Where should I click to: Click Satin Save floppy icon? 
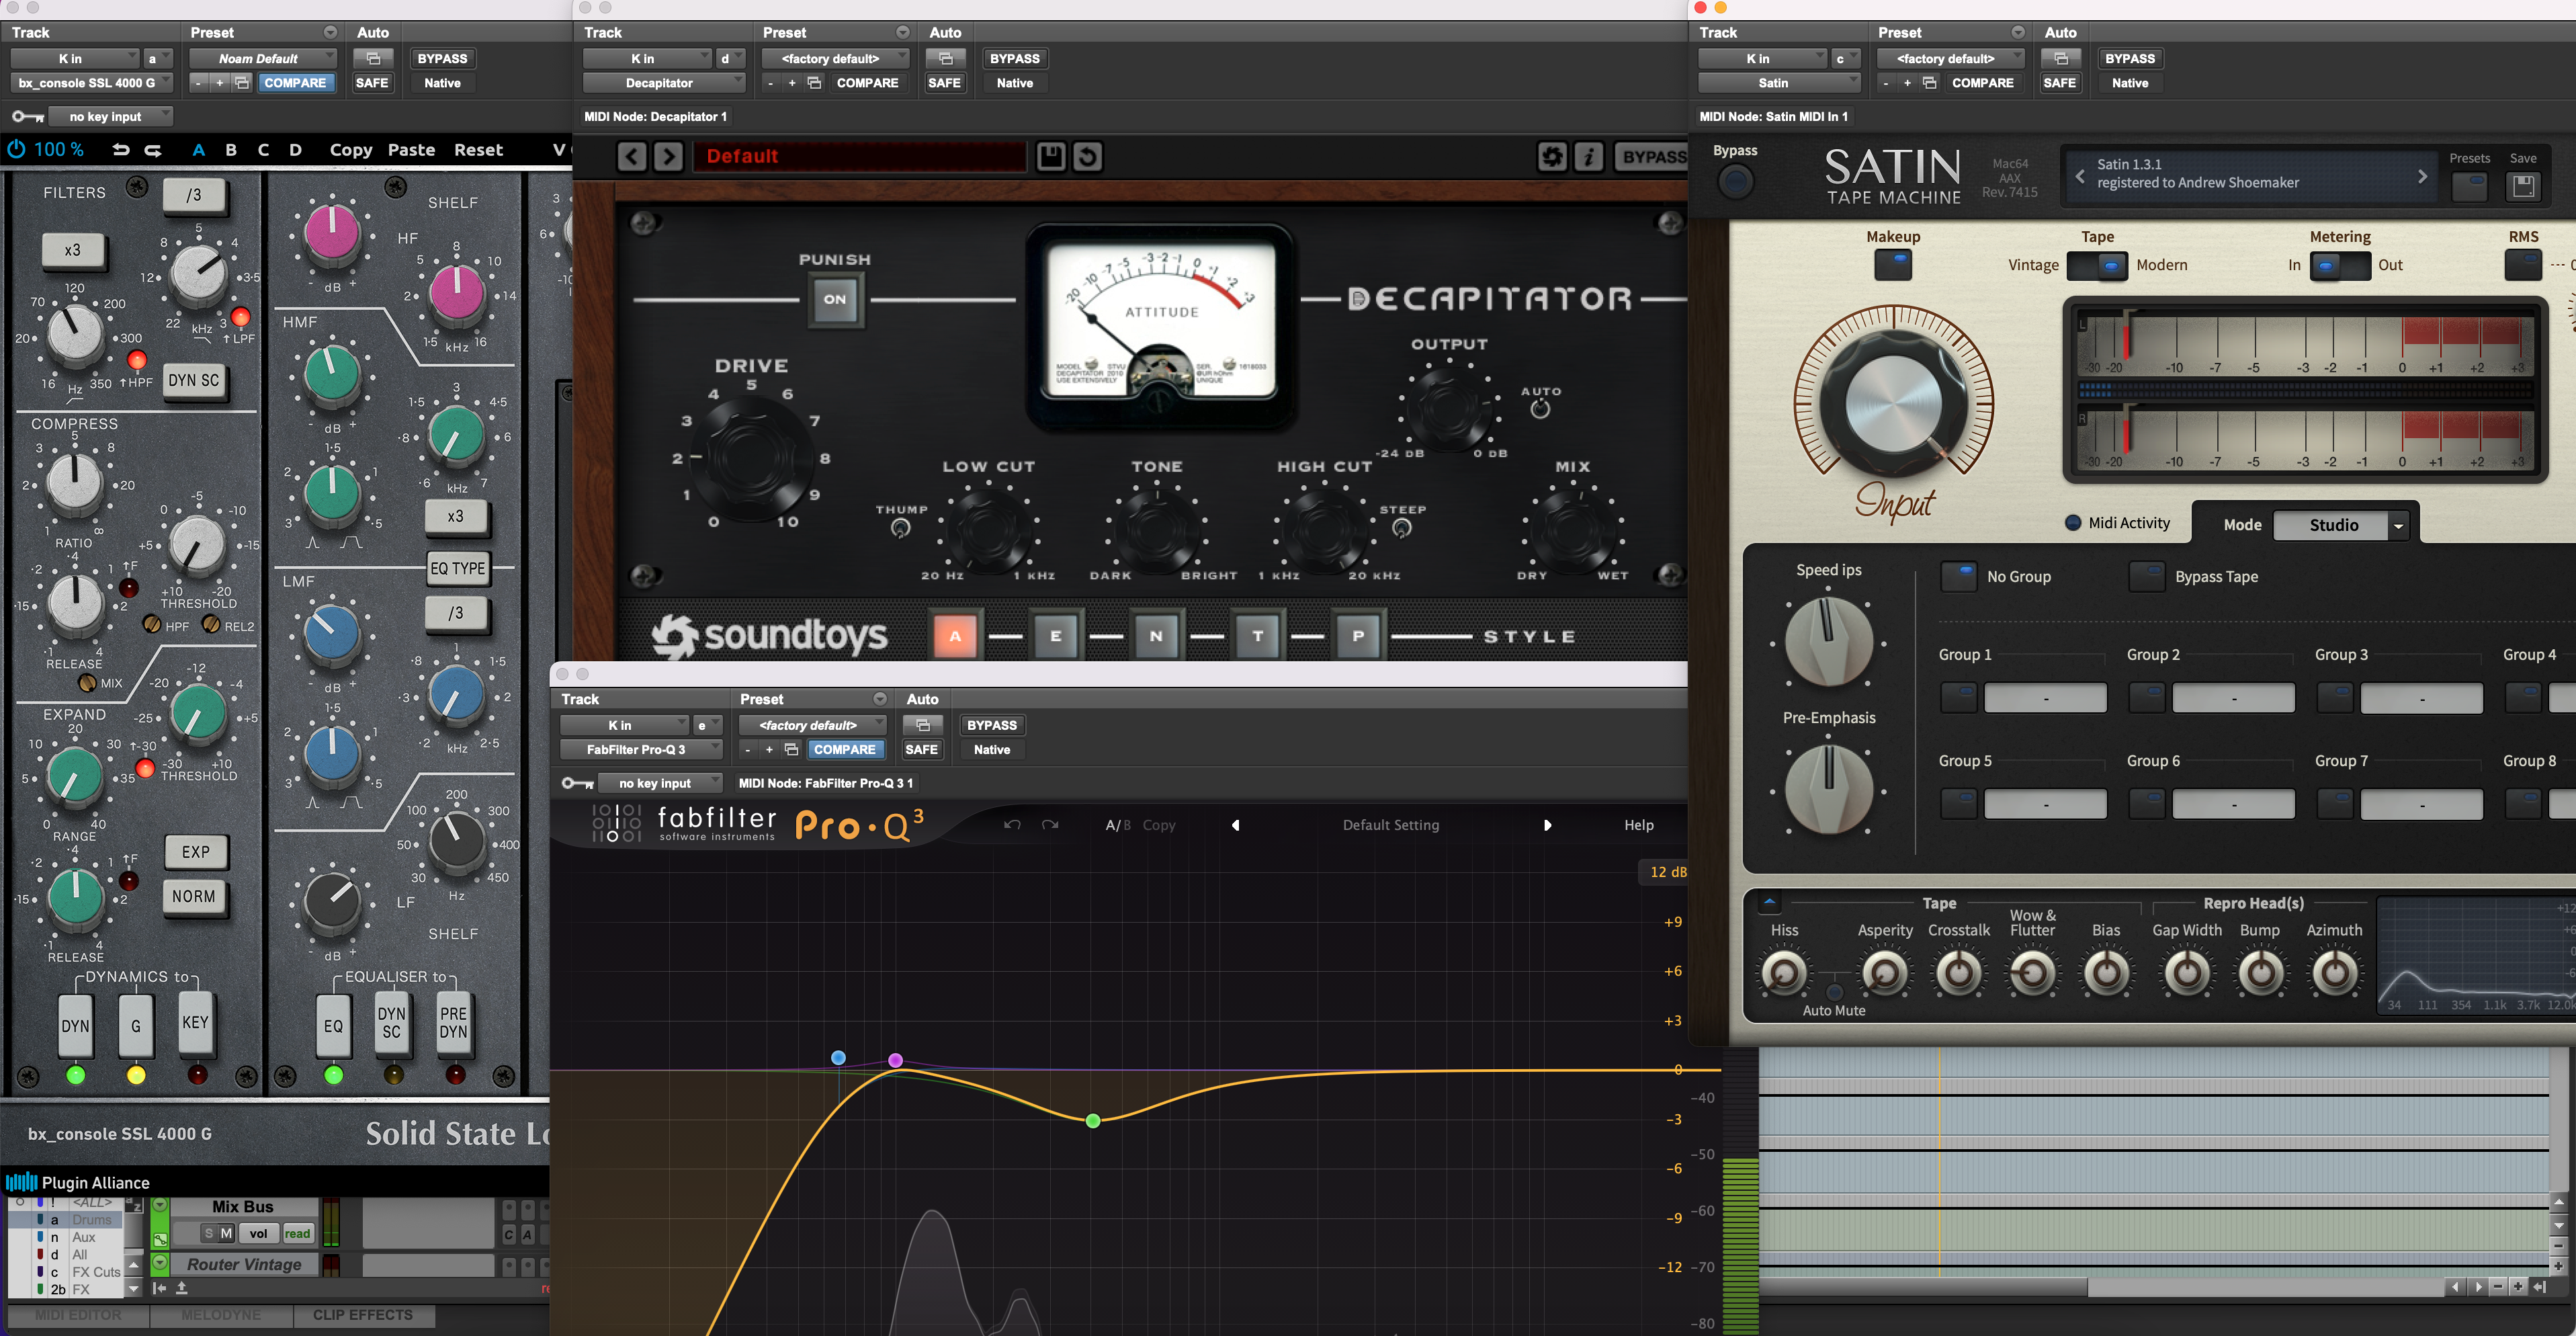(2522, 185)
